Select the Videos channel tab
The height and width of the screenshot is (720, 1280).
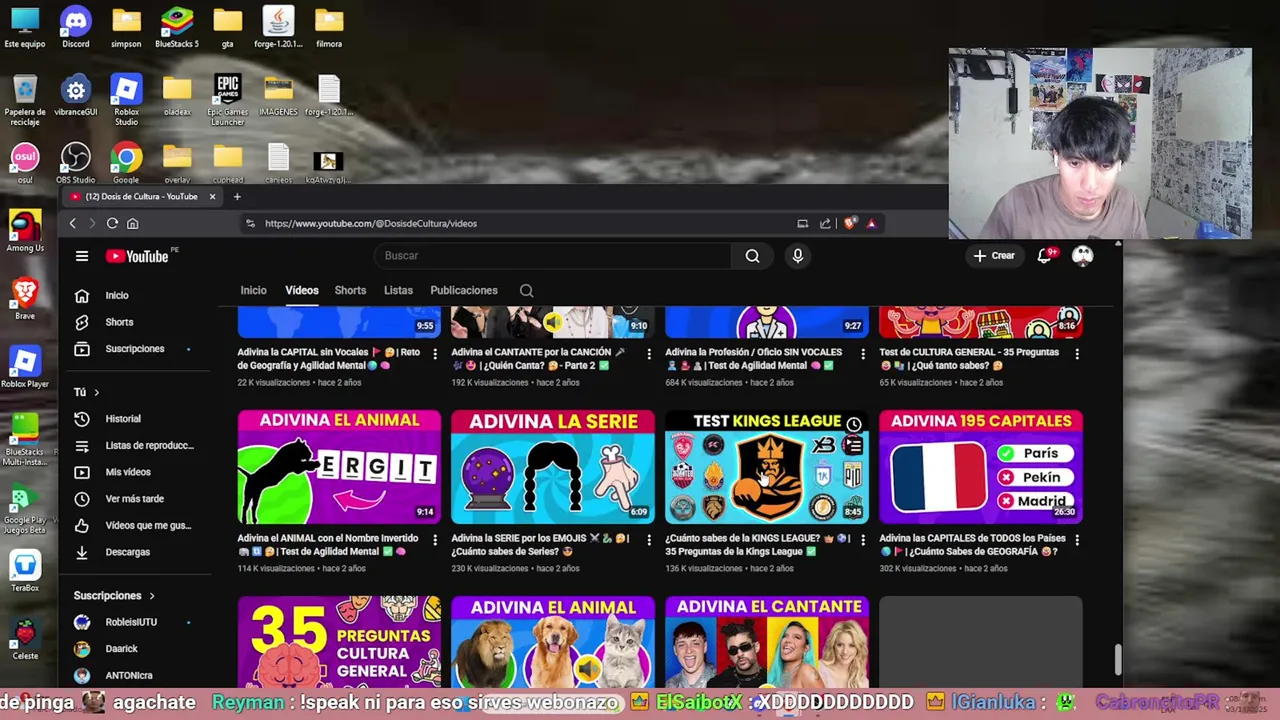(x=301, y=290)
